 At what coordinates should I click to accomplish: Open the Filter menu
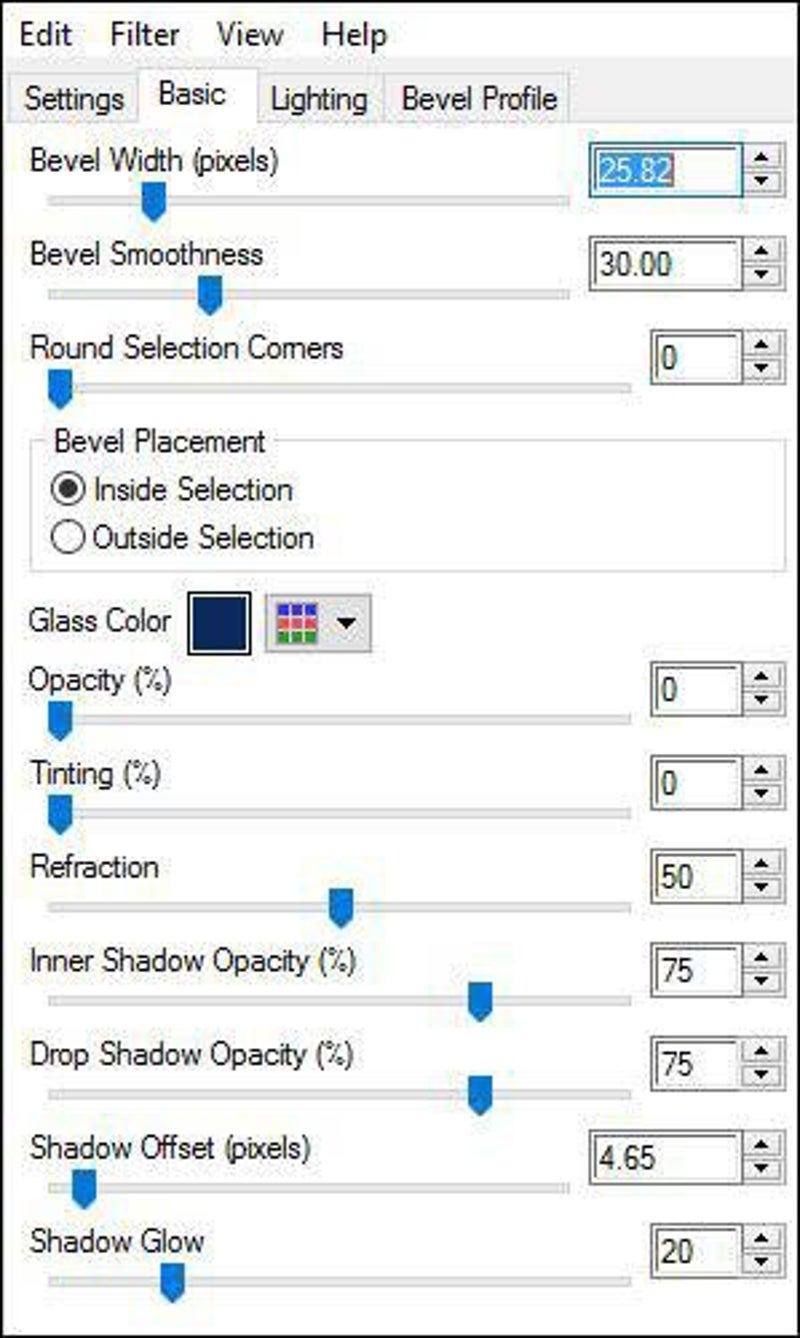(145, 35)
